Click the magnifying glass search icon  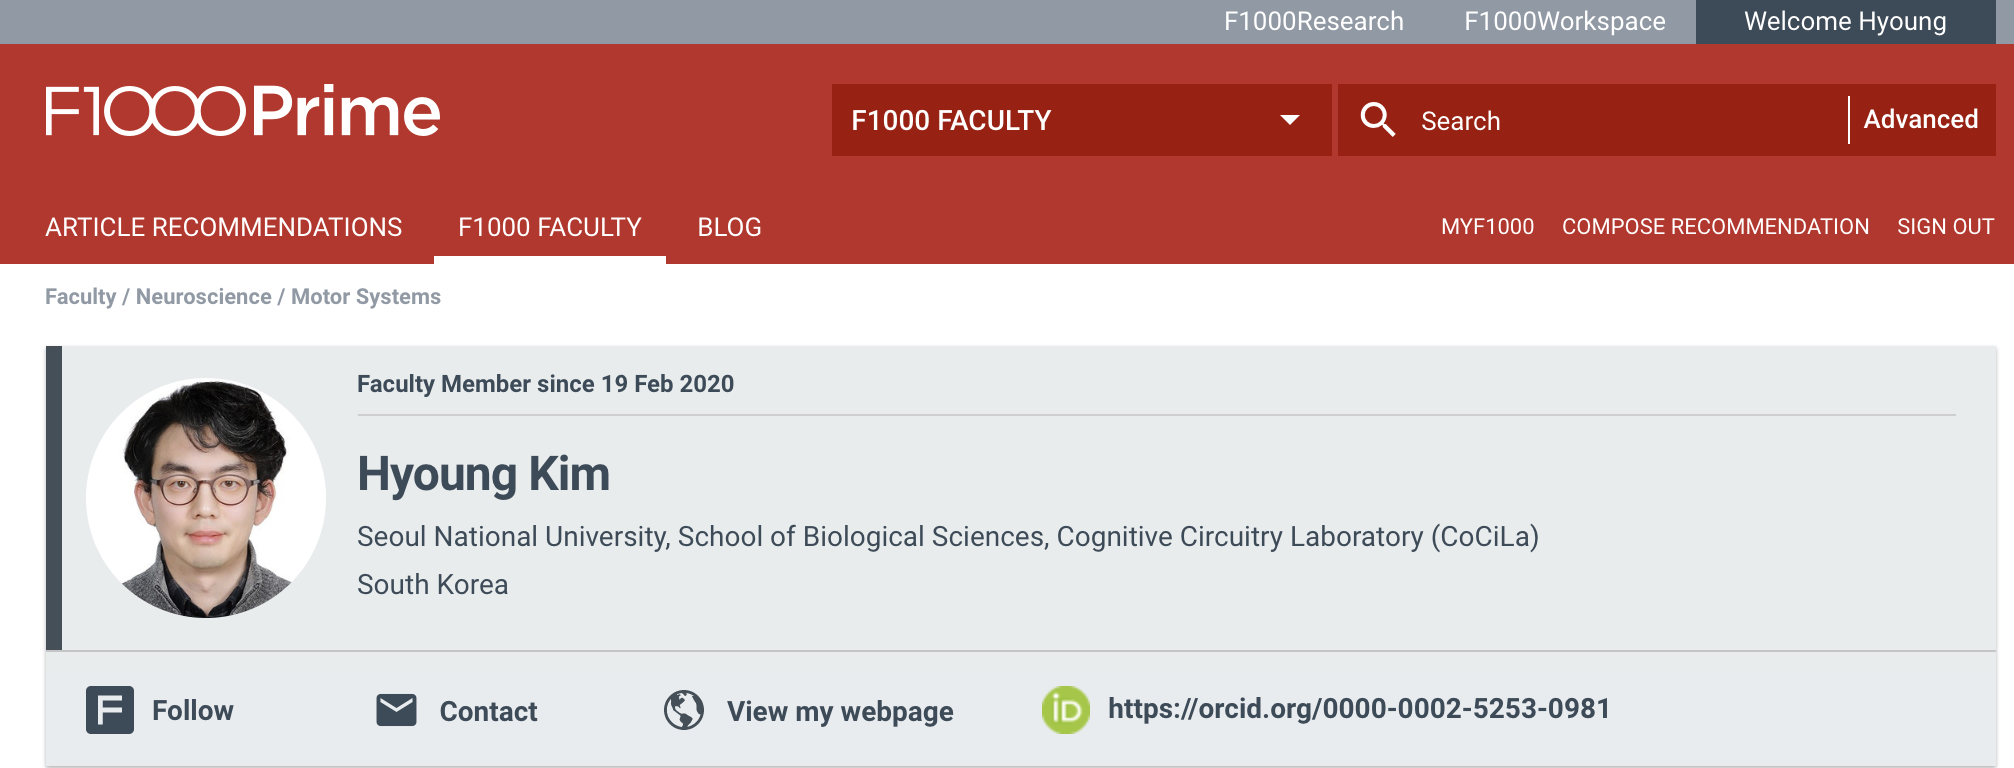[1380, 119]
